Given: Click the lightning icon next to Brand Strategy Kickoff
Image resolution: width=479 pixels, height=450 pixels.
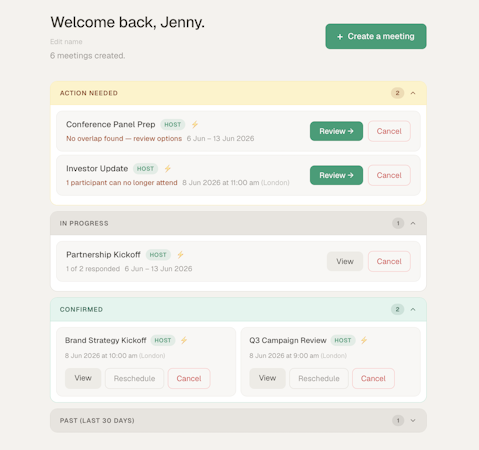Looking at the screenshot, I should point(184,340).
